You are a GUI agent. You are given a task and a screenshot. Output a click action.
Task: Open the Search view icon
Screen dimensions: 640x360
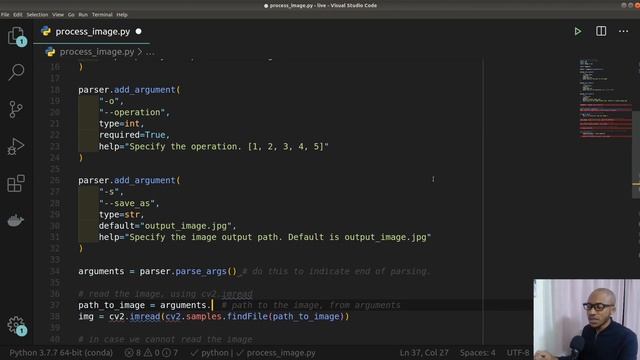pyautogui.click(x=16, y=72)
